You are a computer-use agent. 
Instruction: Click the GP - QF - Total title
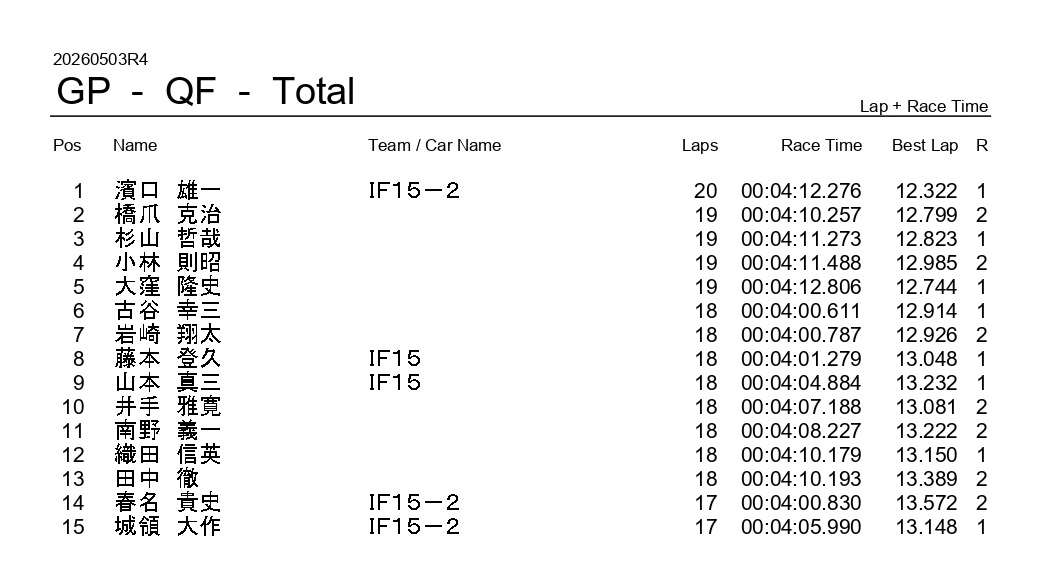click(x=205, y=91)
